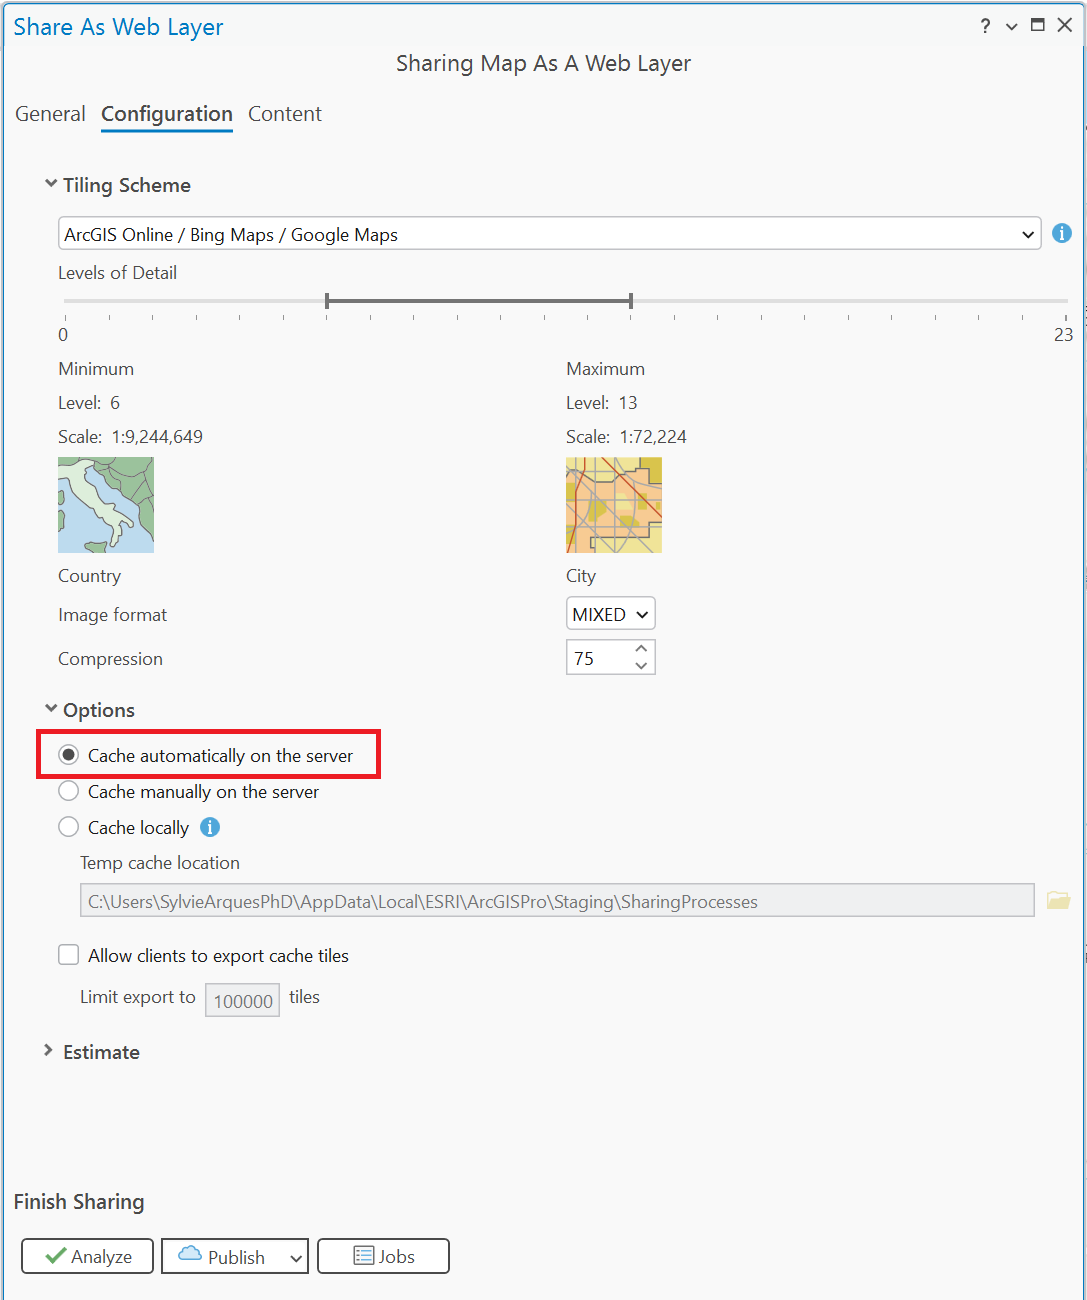Open the pane options chevron in title bar
1087x1300 pixels.
pos(1011,27)
